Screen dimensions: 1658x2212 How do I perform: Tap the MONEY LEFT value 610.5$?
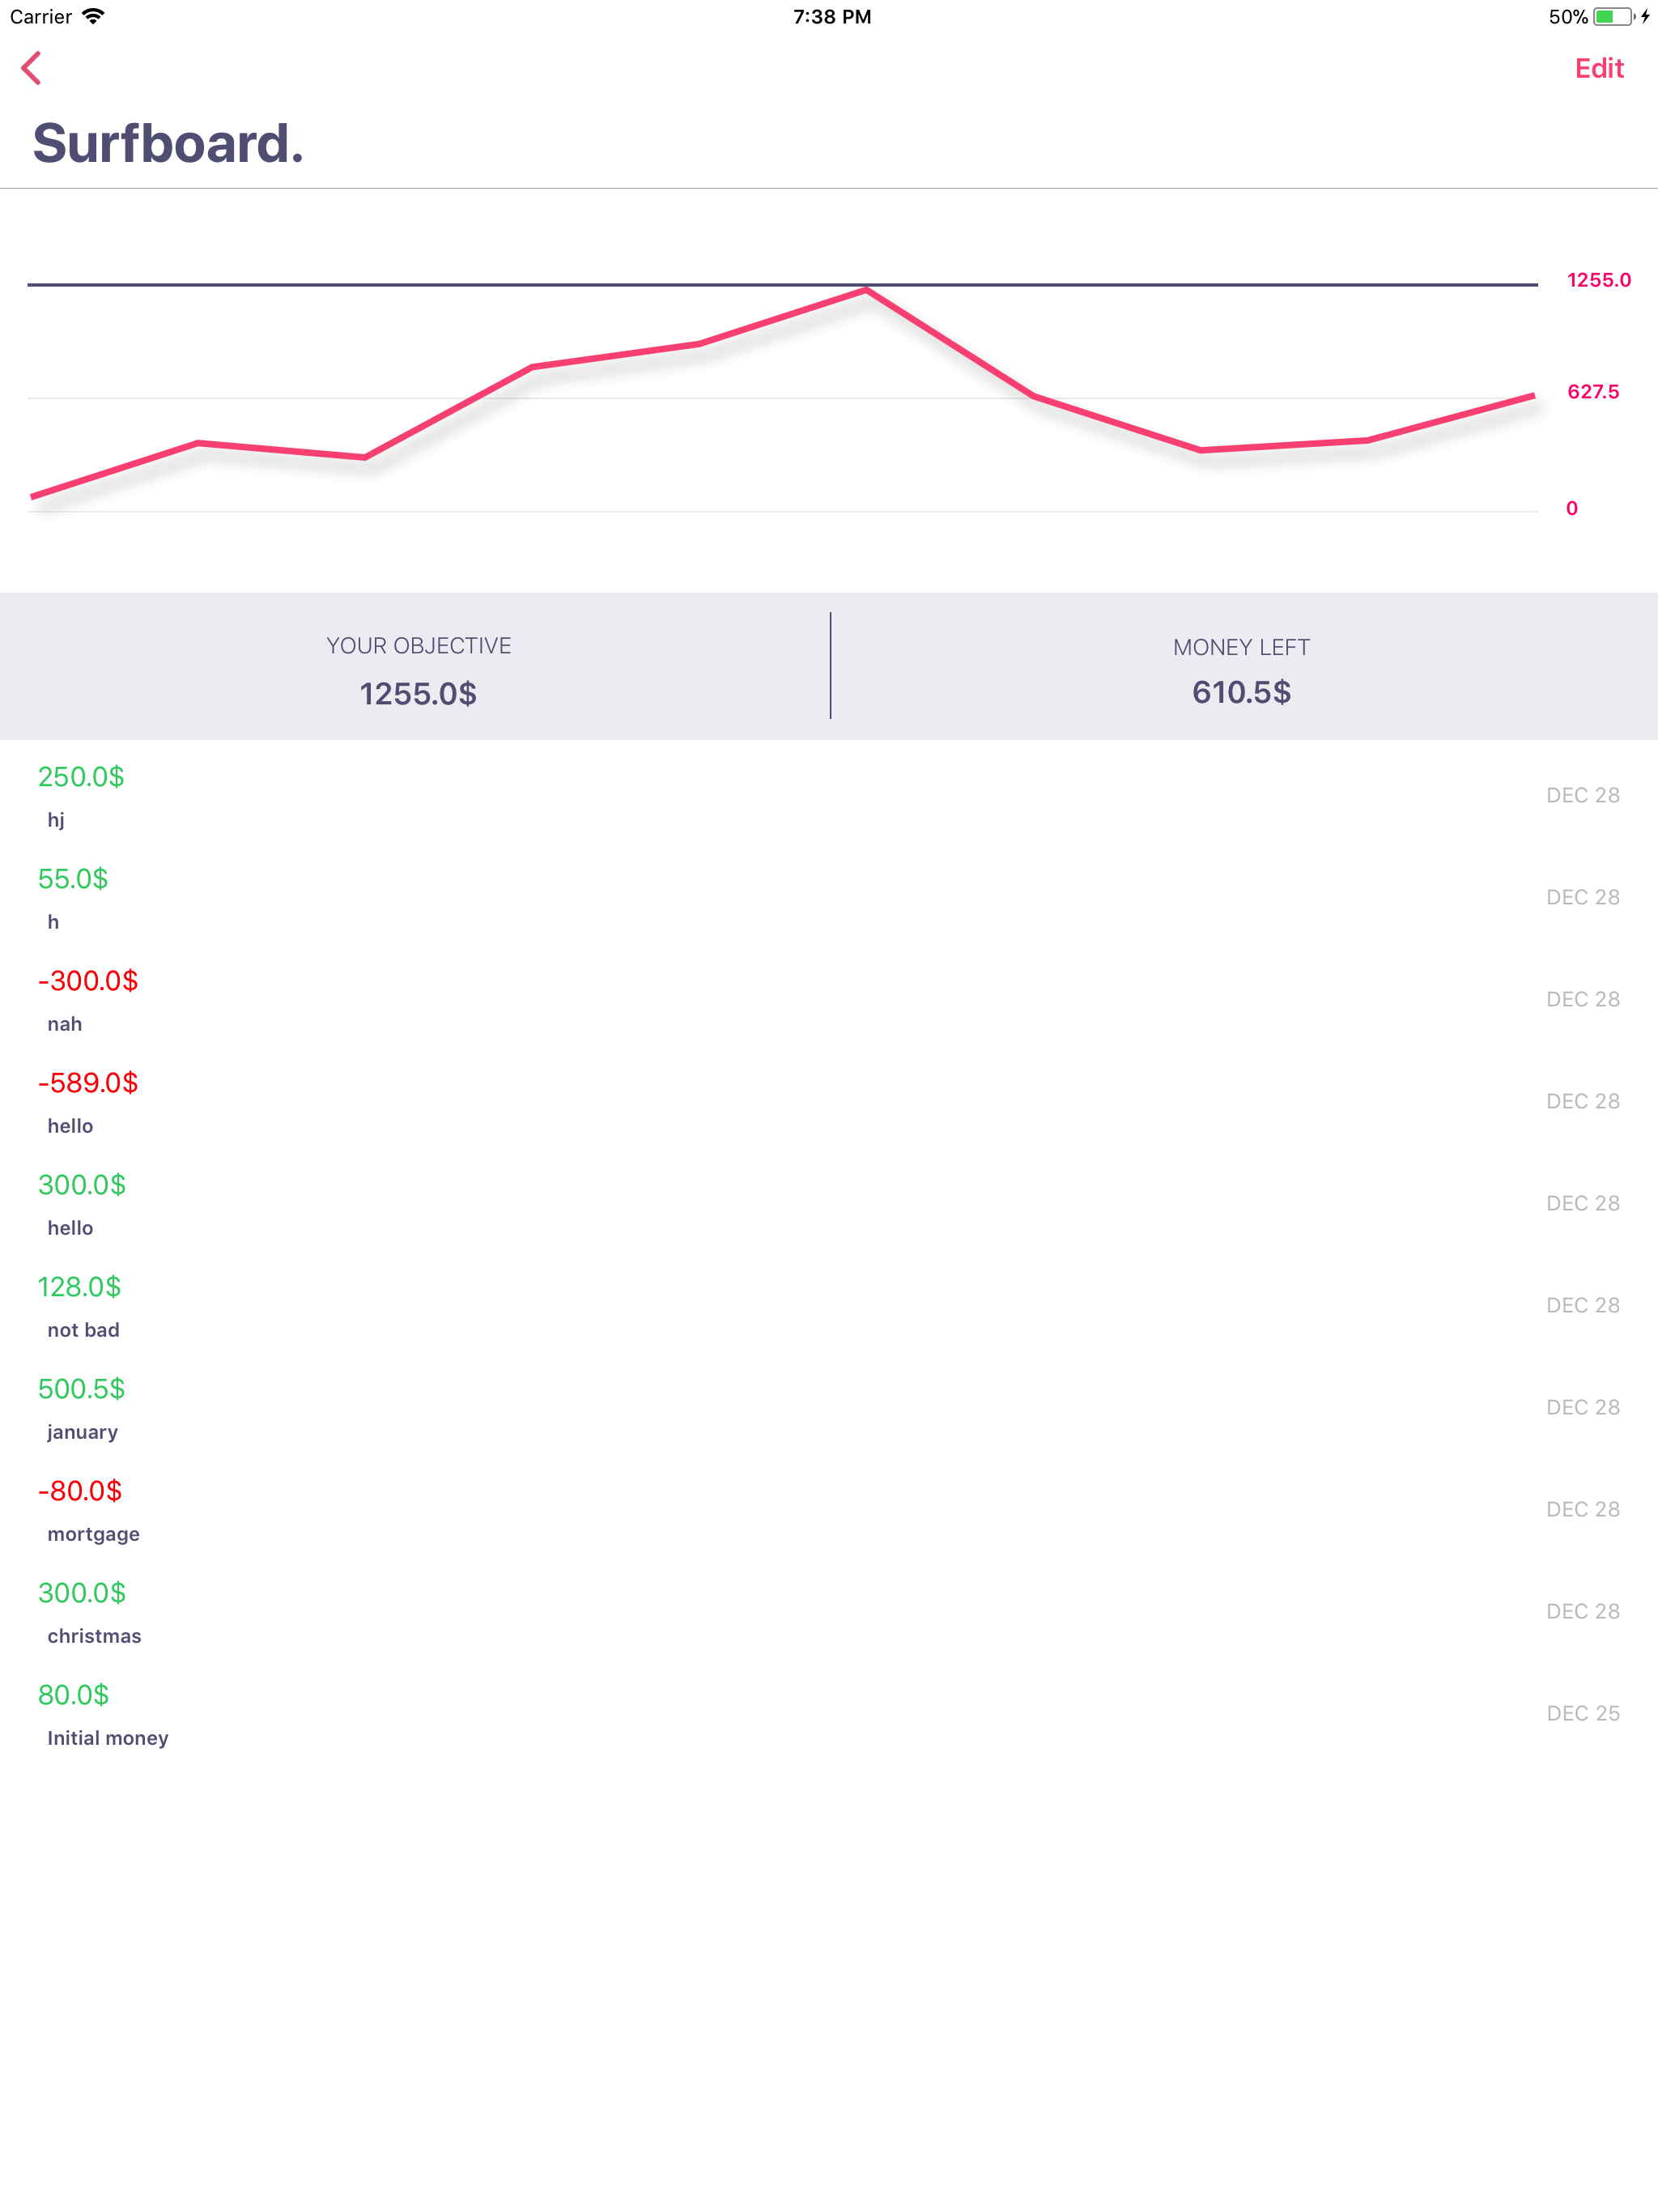tap(1241, 690)
